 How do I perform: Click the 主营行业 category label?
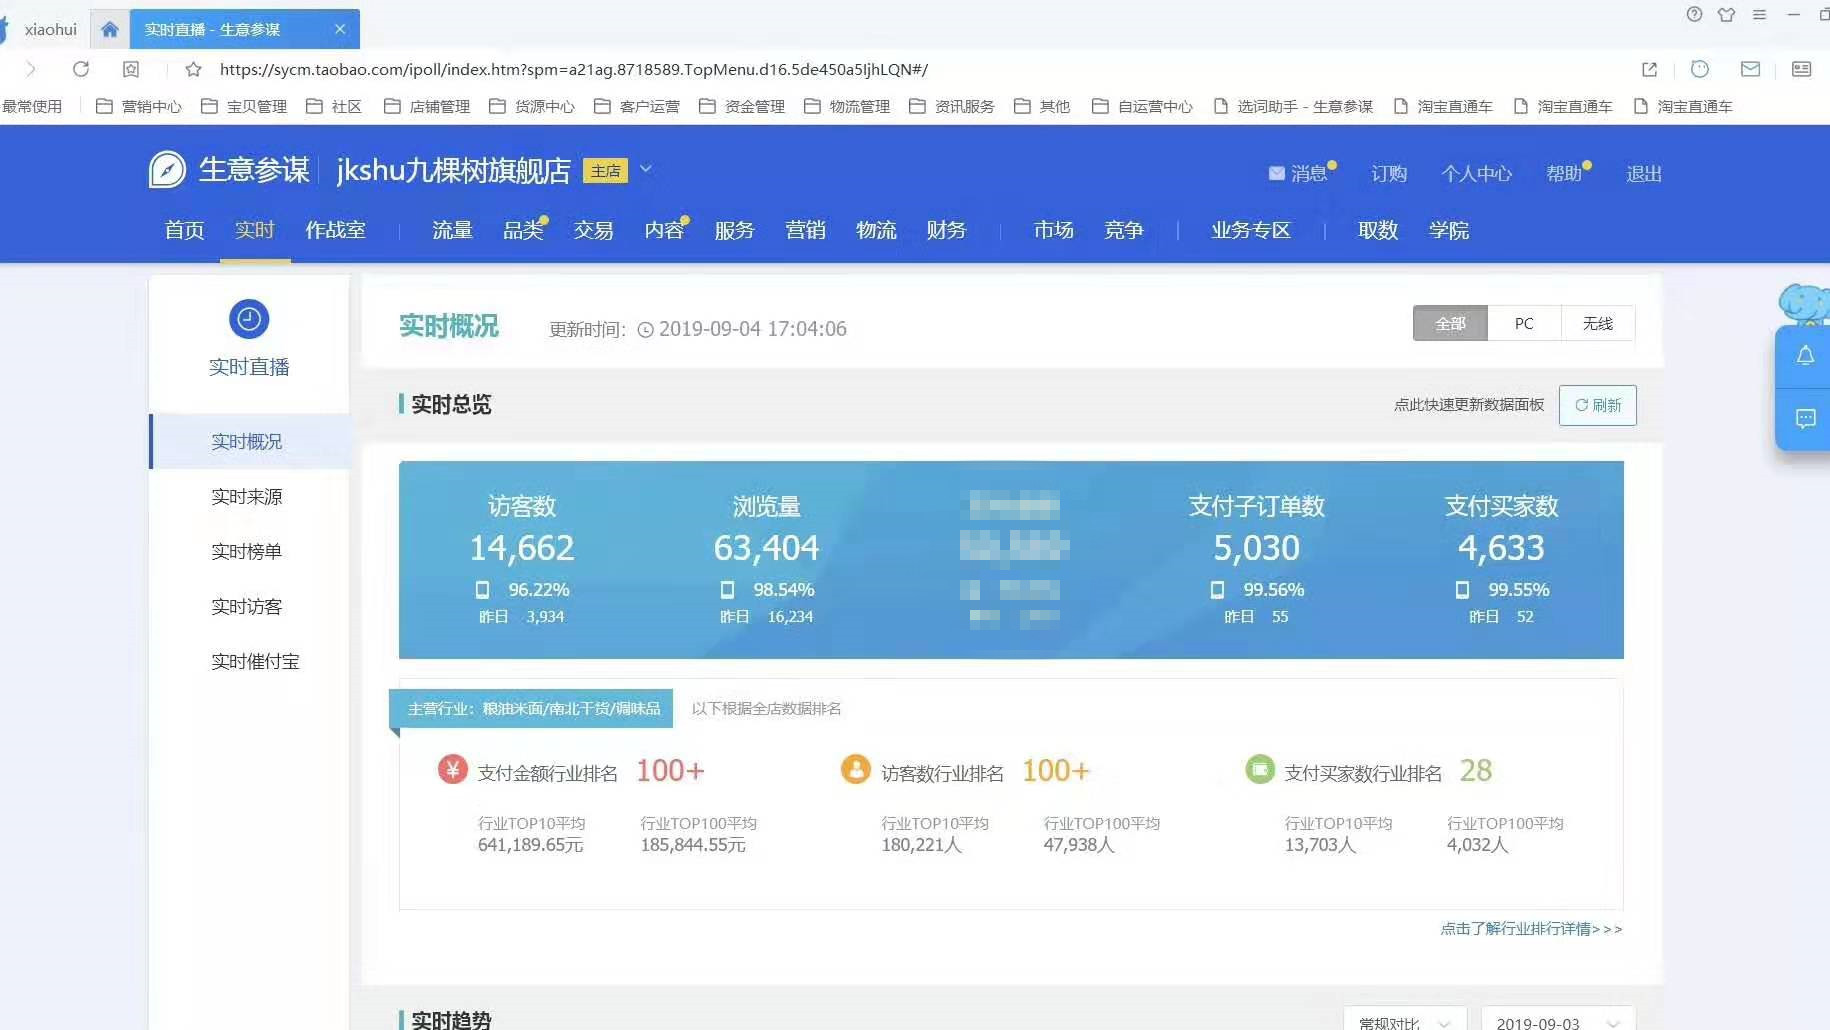tap(531, 708)
